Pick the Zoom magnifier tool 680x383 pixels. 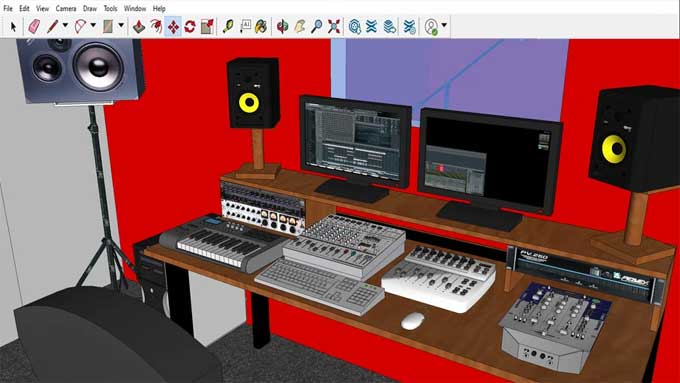[x=317, y=26]
